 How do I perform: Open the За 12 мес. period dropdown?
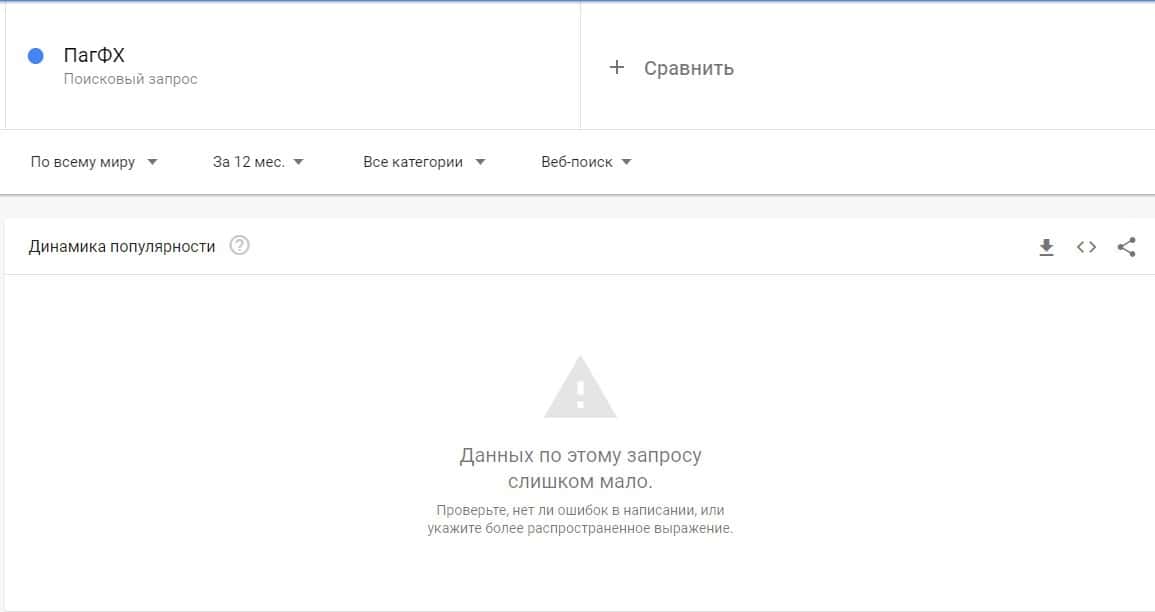point(258,162)
